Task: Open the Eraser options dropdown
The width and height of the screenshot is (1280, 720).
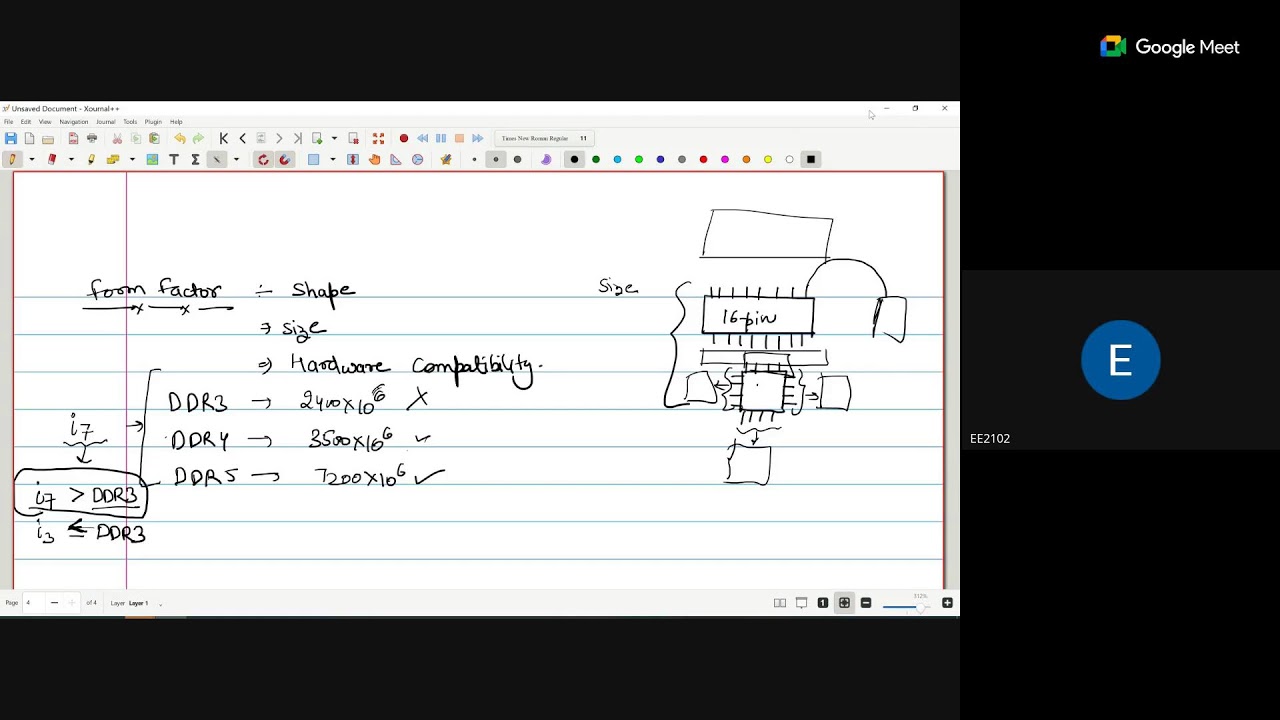Action: pyautogui.click(x=70, y=159)
